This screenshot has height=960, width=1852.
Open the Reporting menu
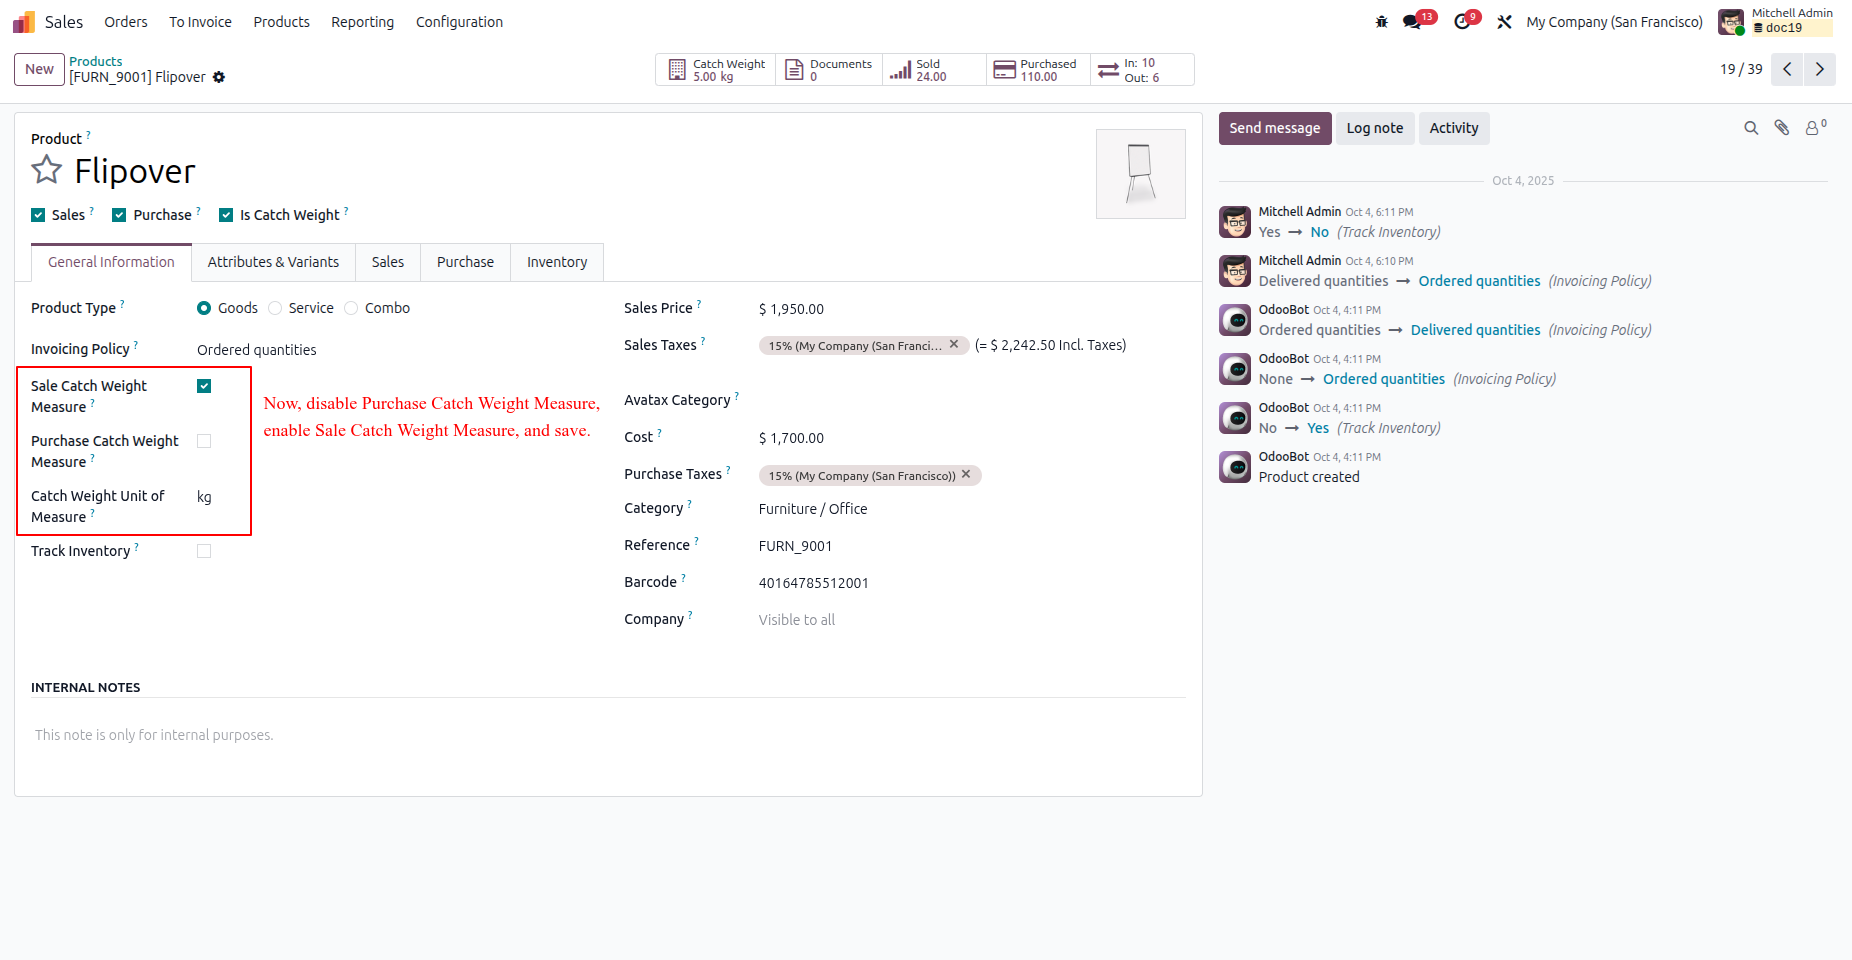point(362,22)
